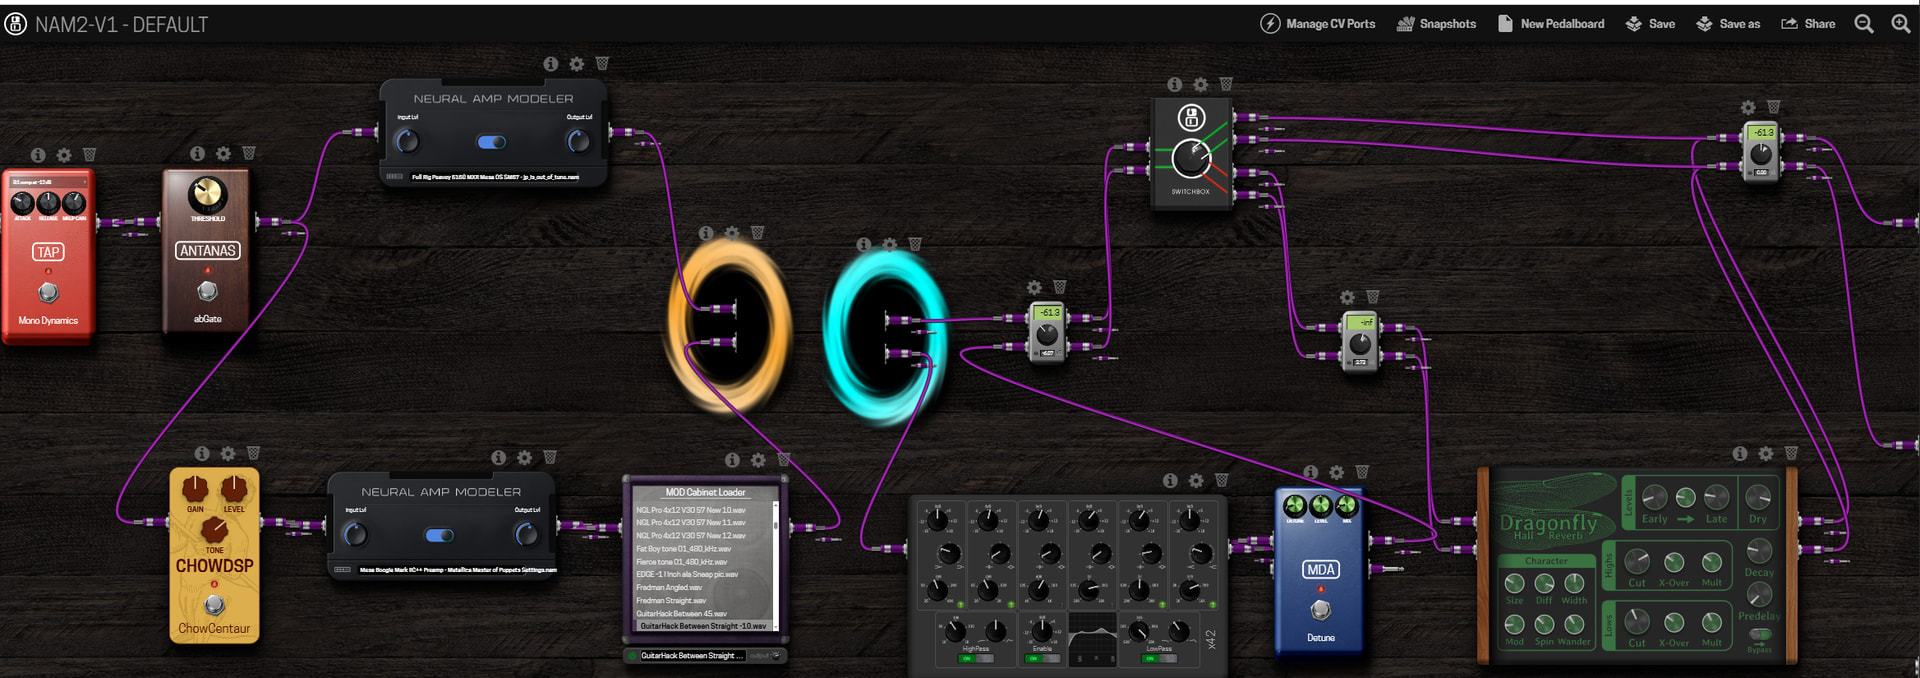1920x678 pixels.
Task: Click ChowCentaur Gain knob
Action: pos(195,488)
